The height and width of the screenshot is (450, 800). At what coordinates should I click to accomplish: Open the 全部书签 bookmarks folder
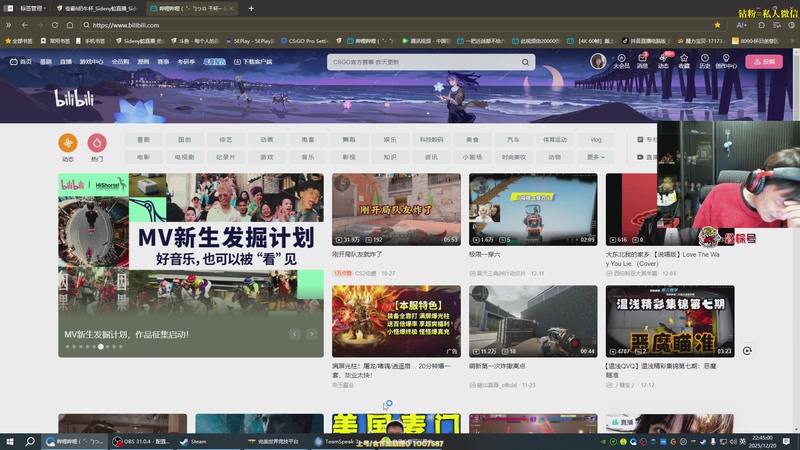click(19, 41)
